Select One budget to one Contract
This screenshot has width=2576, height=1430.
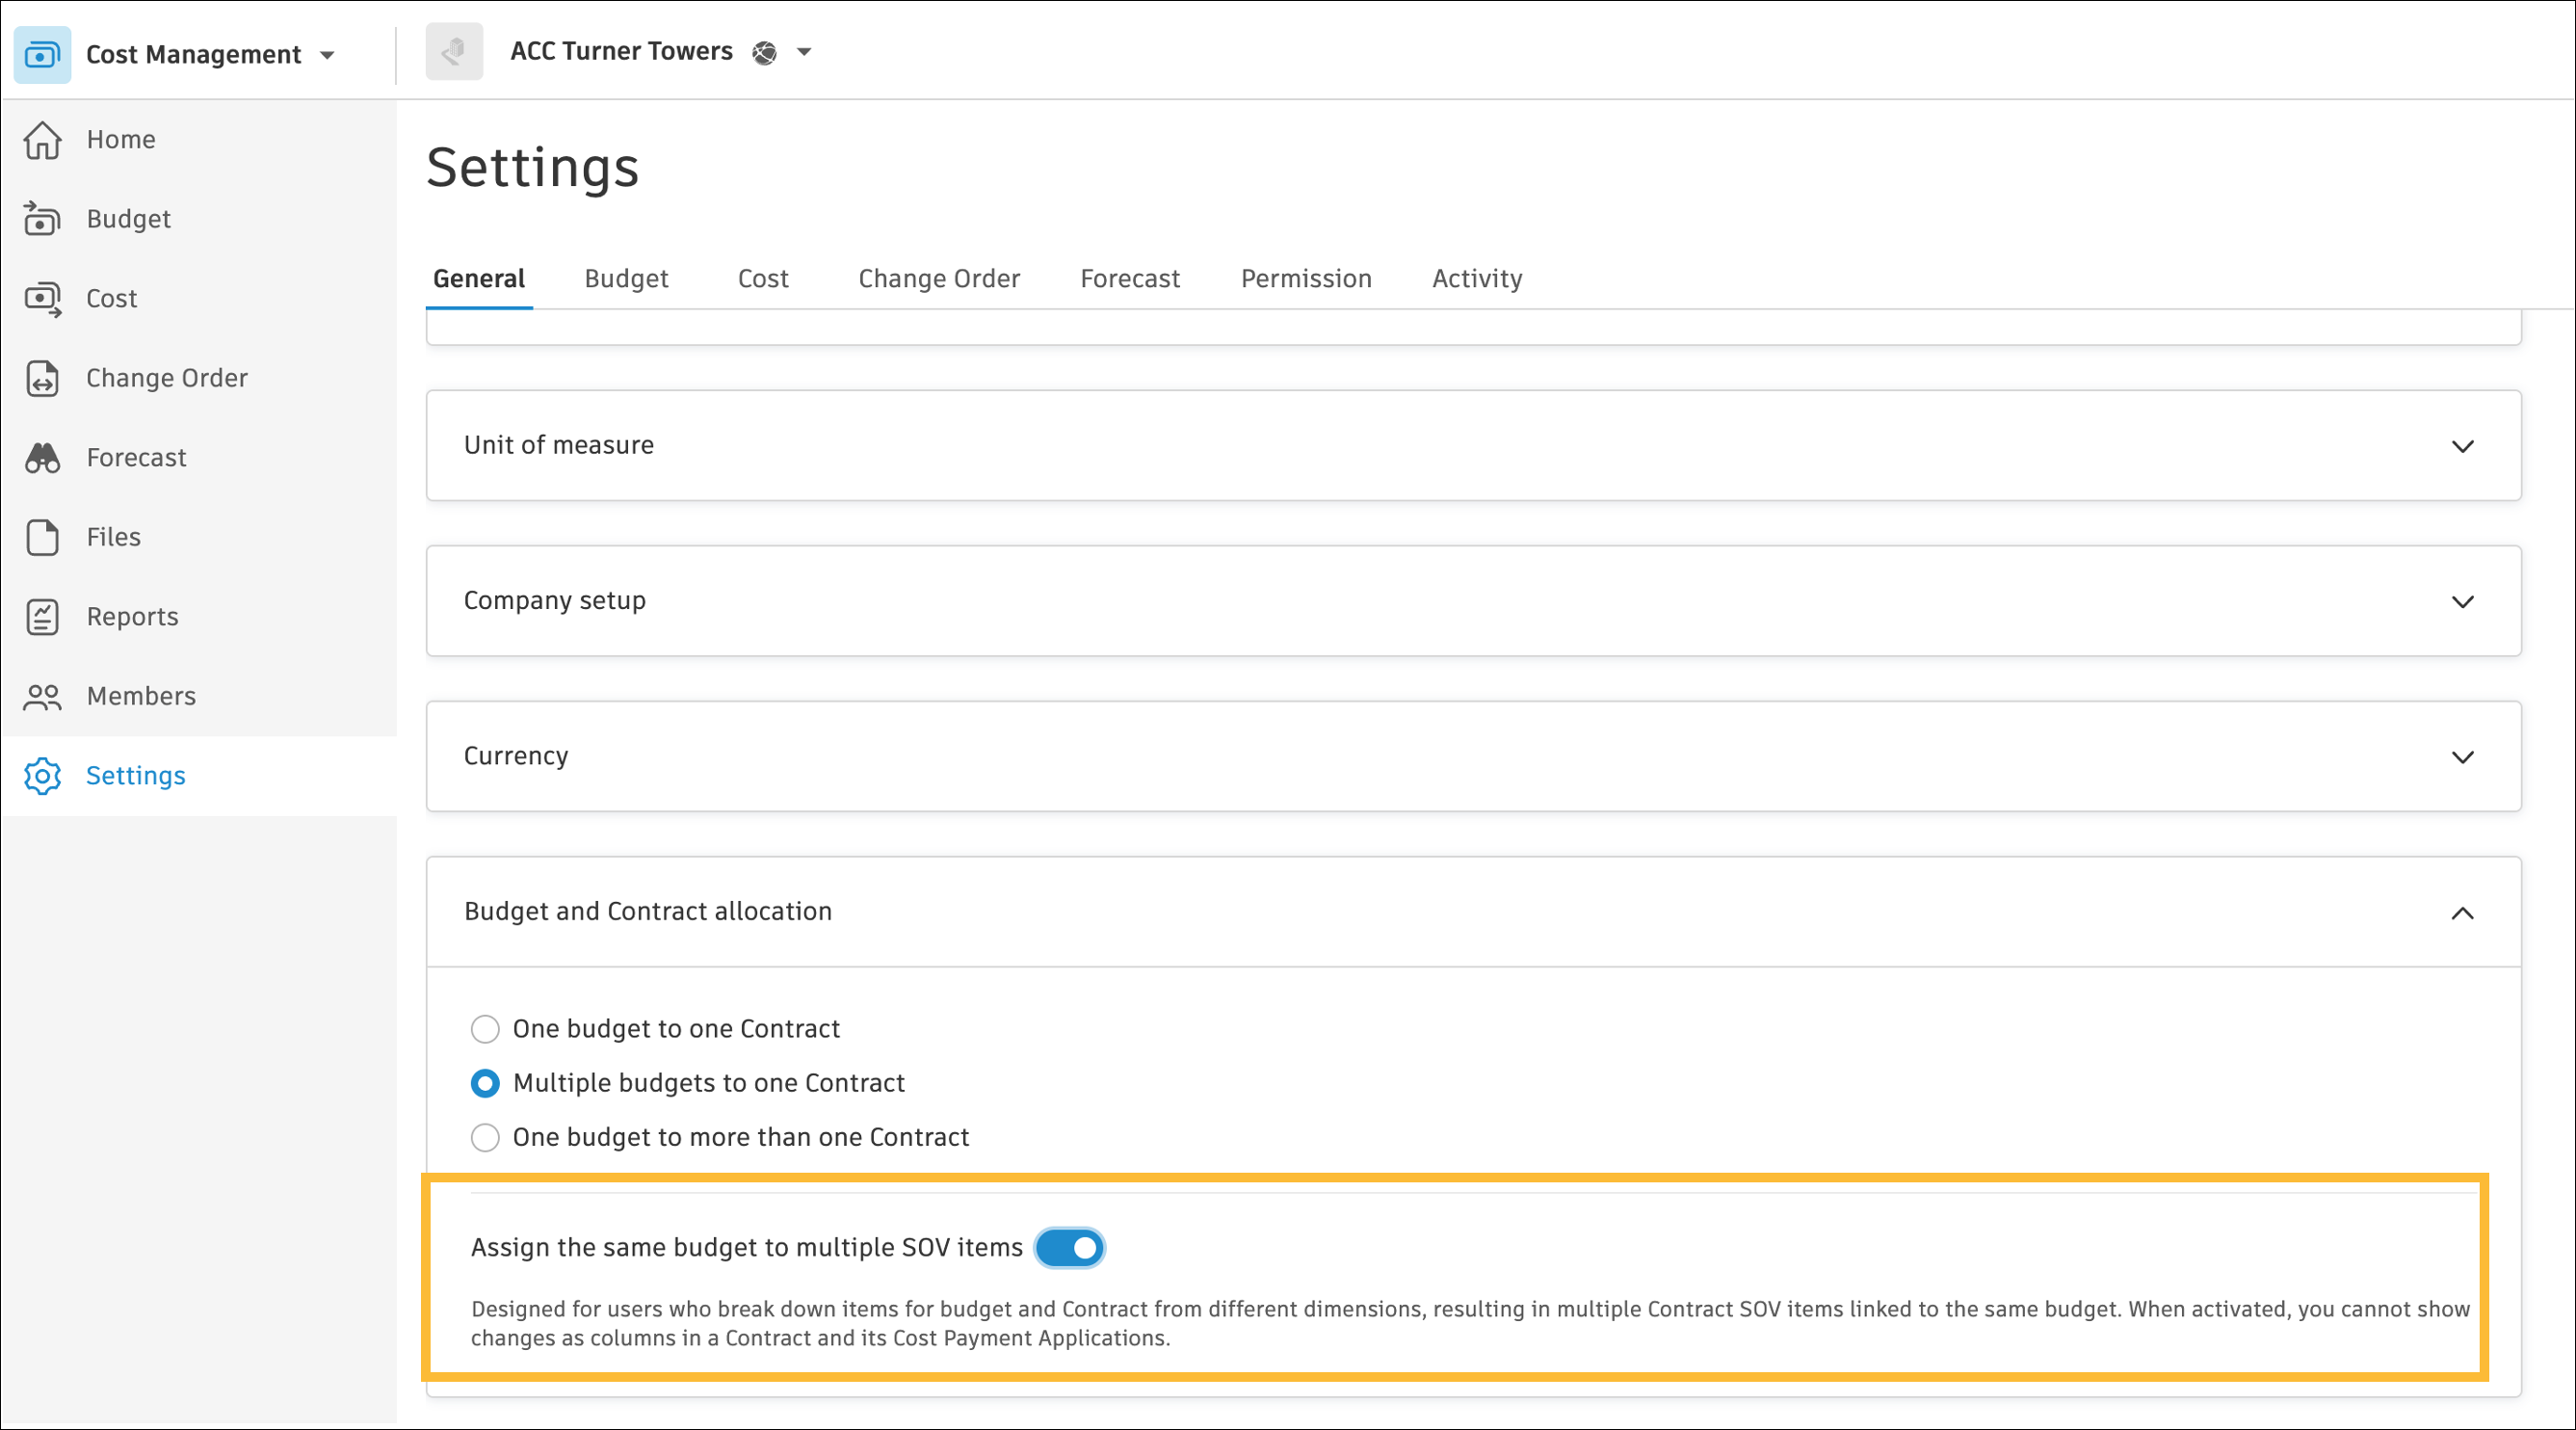click(485, 1029)
